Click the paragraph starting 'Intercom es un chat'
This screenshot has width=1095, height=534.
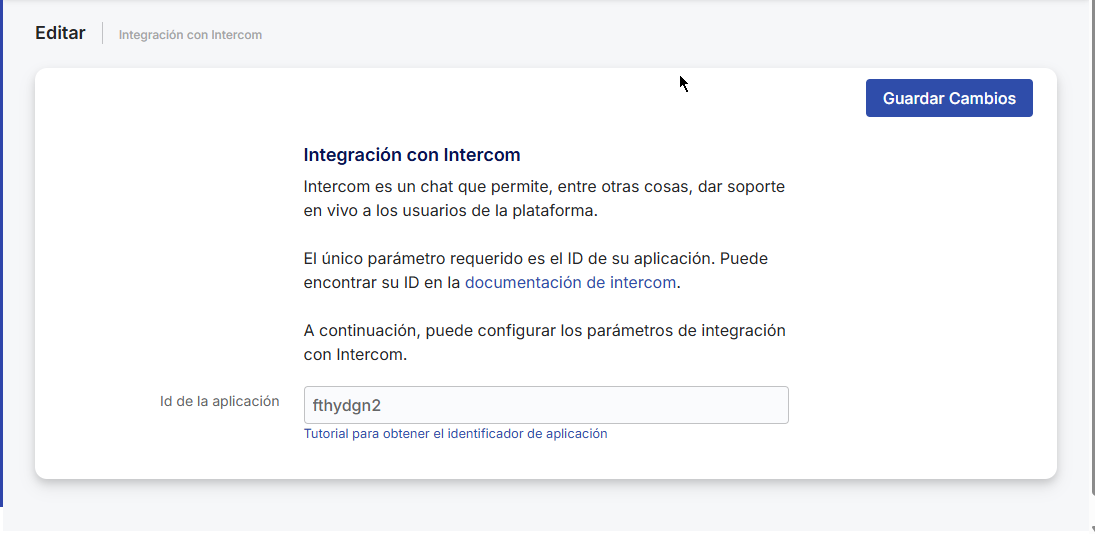pyautogui.click(x=543, y=198)
